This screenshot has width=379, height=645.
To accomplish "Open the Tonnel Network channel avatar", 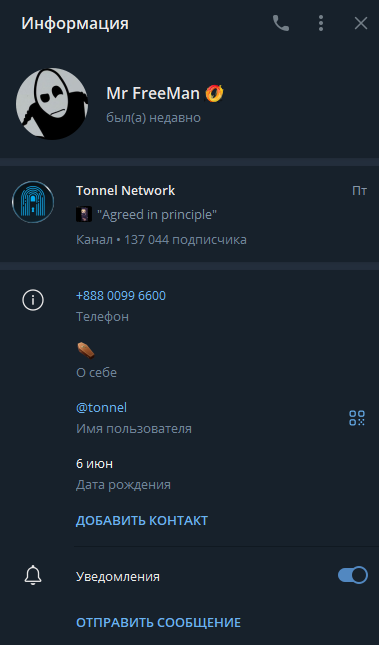I will [x=33, y=202].
